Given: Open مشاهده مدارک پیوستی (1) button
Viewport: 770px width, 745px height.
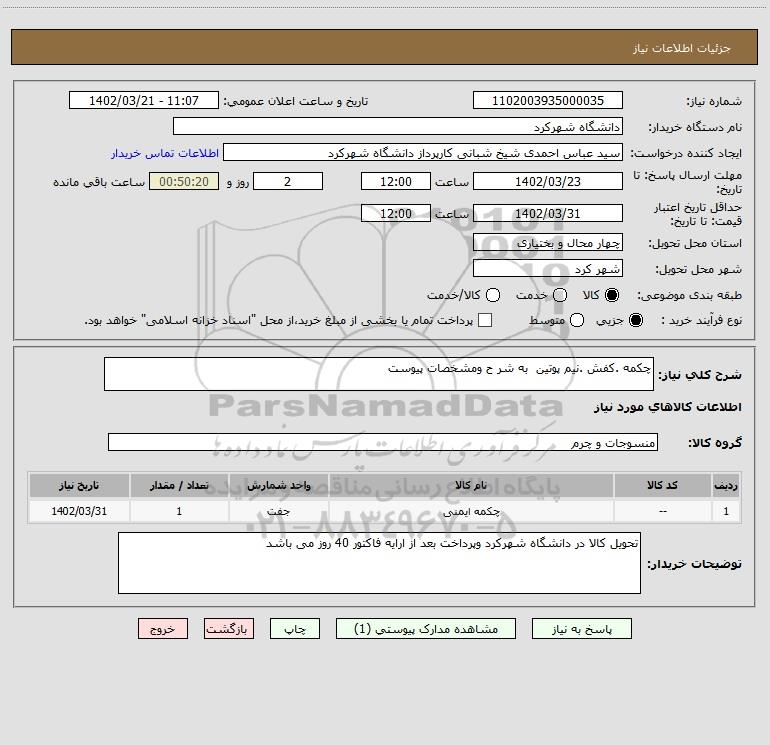Looking at the screenshot, I should (x=426, y=629).
